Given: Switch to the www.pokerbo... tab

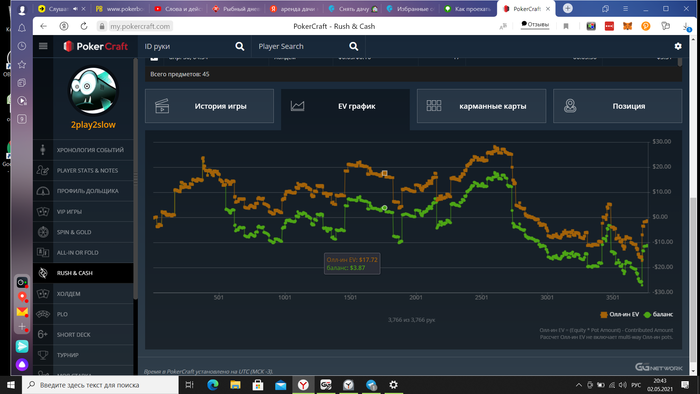Looking at the screenshot, I should [x=119, y=8].
